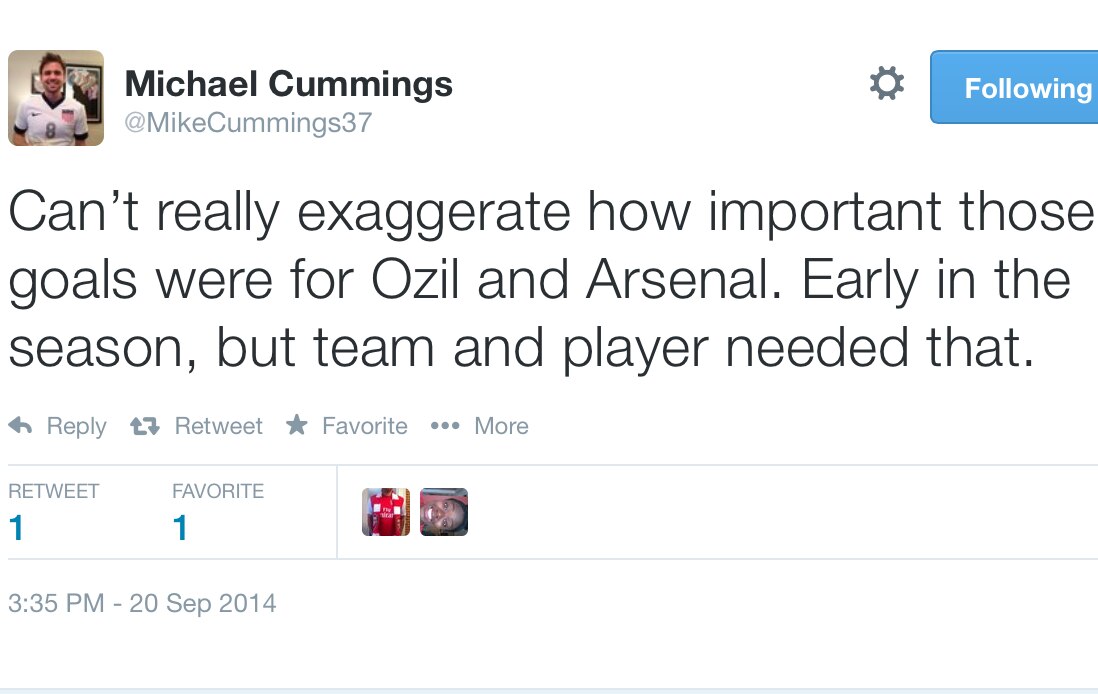Open the red Arsenal shirt user avatar
This screenshot has width=1098, height=694.
[x=386, y=512]
